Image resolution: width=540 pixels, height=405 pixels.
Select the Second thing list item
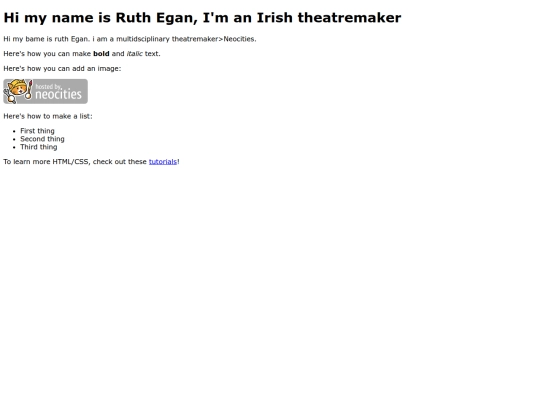tap(42, 139)
